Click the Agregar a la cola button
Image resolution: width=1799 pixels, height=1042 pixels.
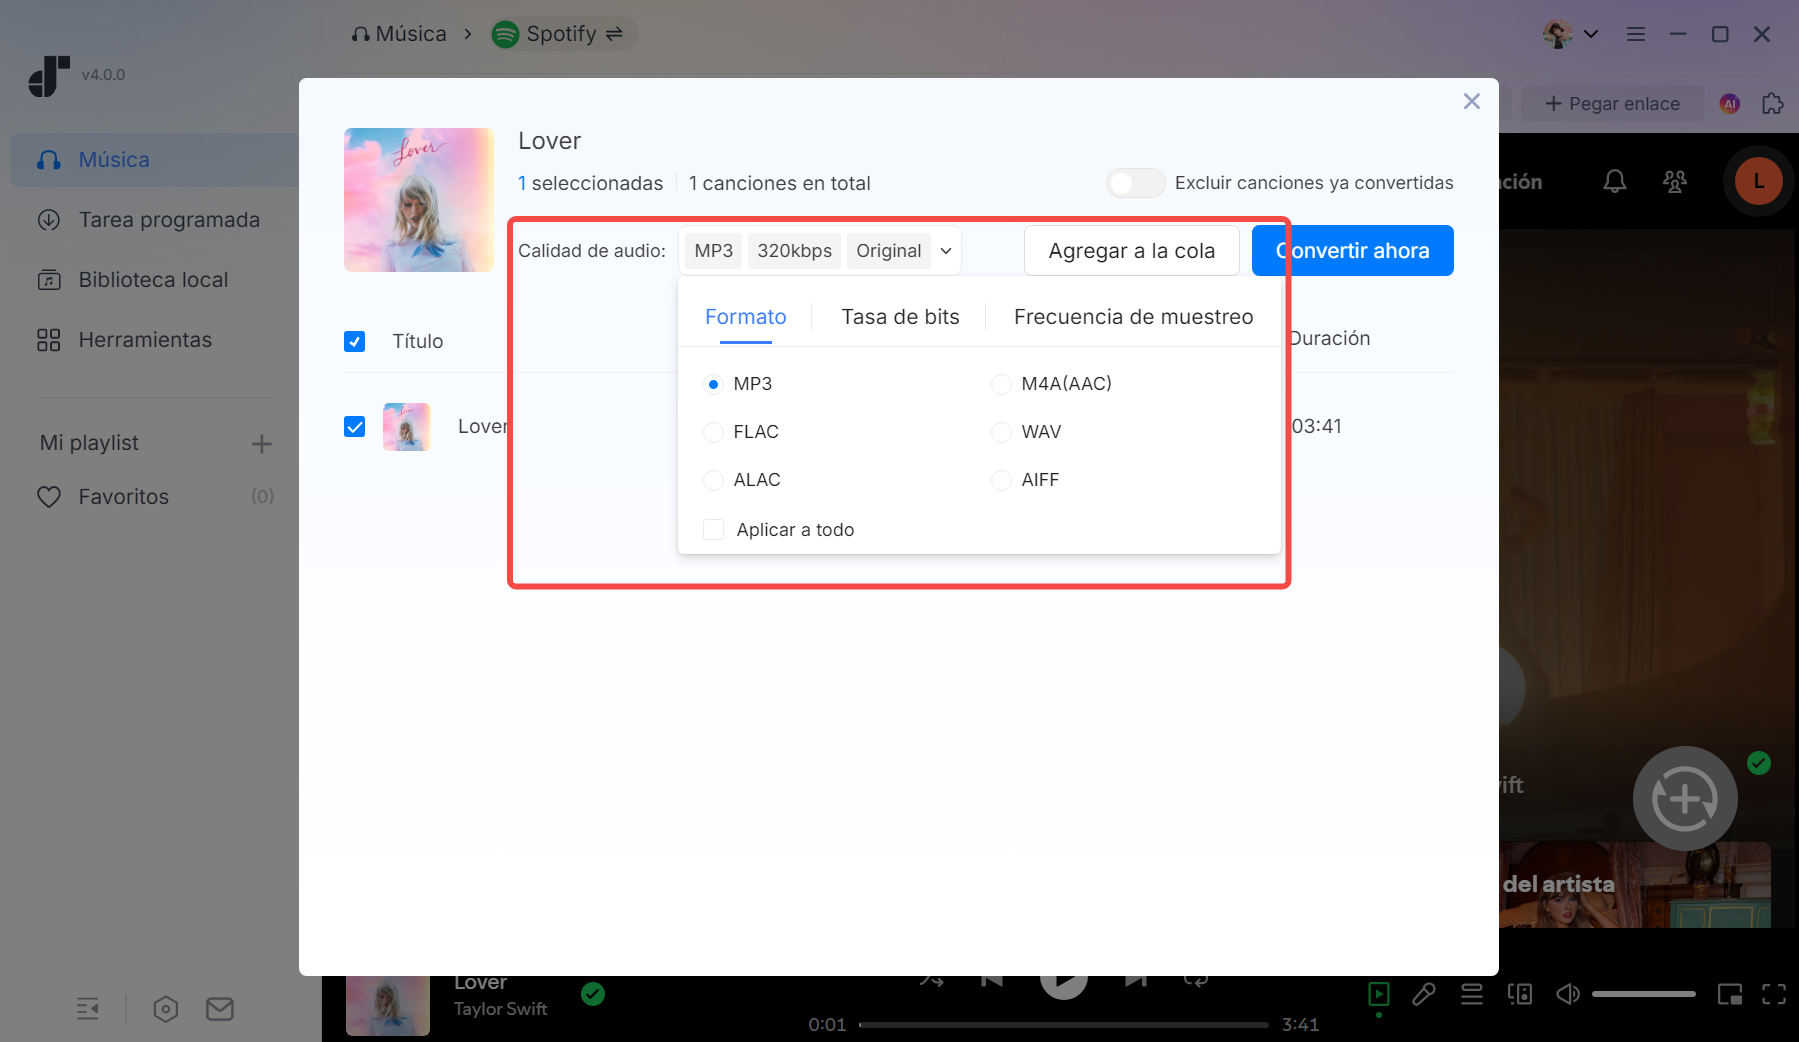(x=1131, y=251)
